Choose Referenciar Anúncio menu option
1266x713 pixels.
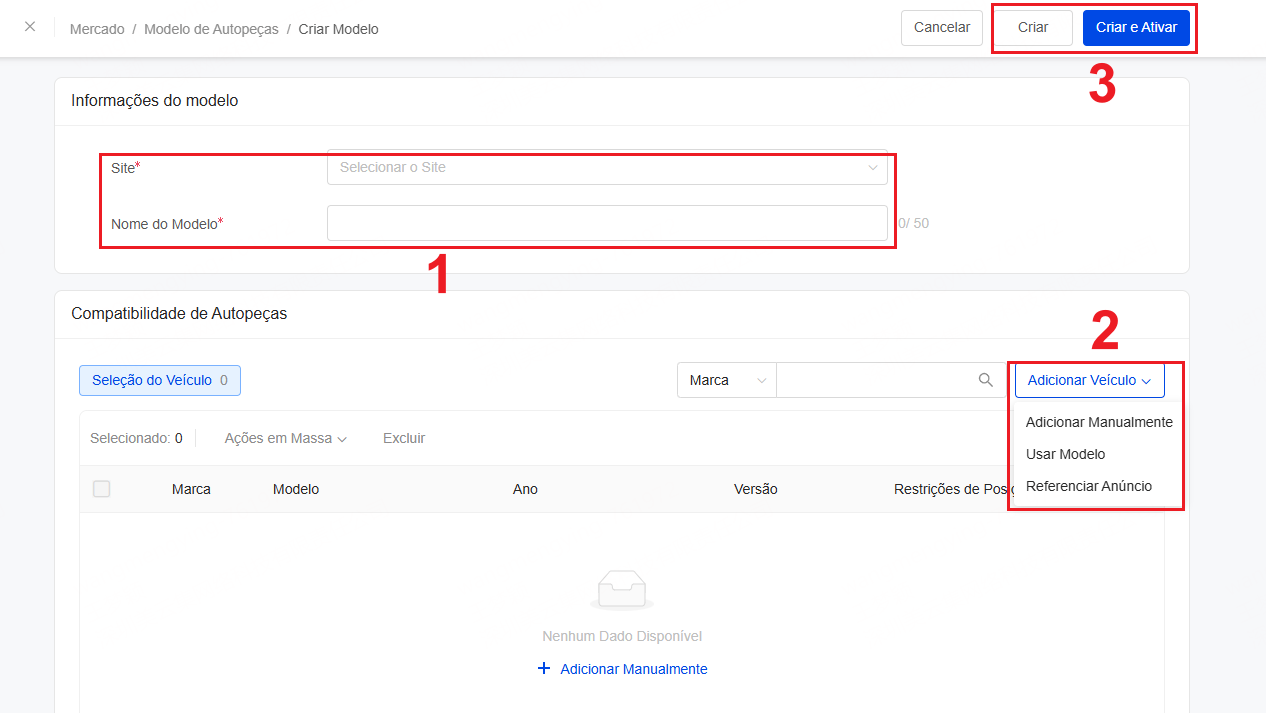pyautogui.click(x=1089, y=486)
